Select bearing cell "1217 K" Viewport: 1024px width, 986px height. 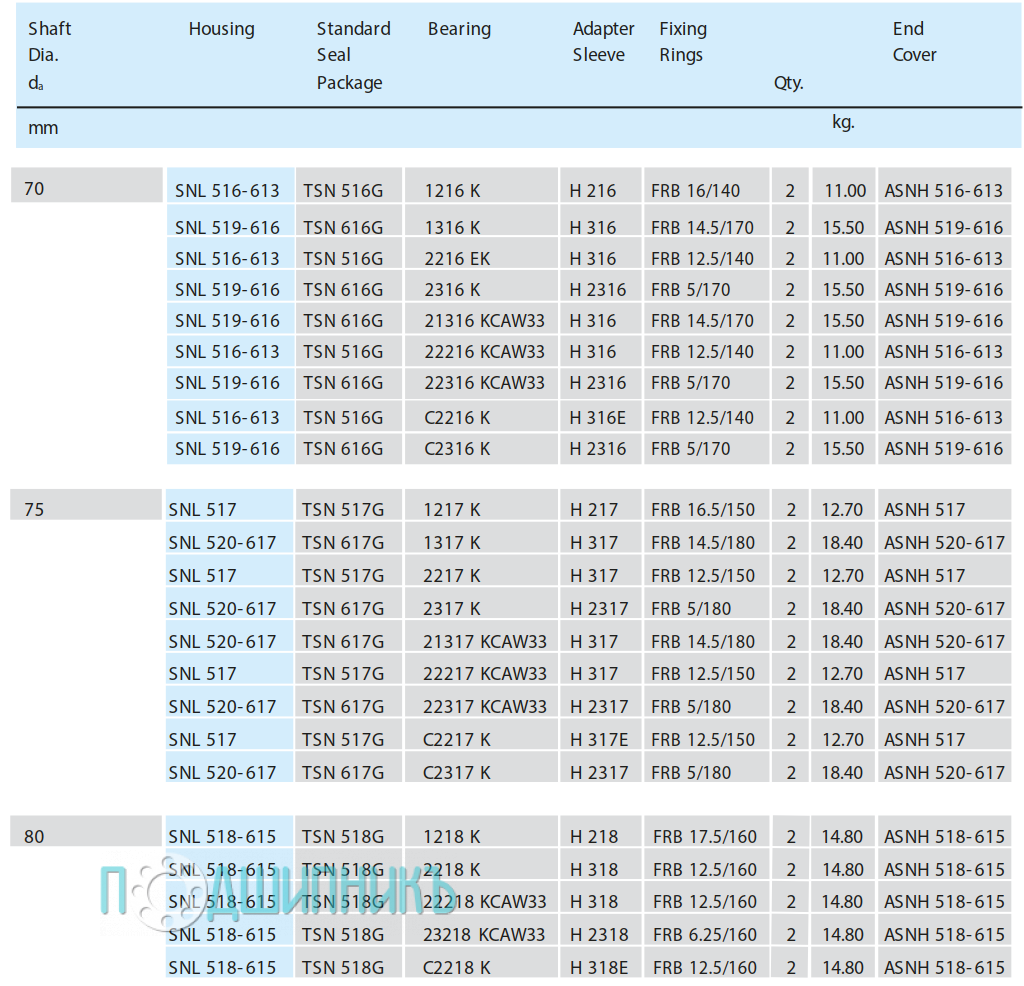pos(482,505)
